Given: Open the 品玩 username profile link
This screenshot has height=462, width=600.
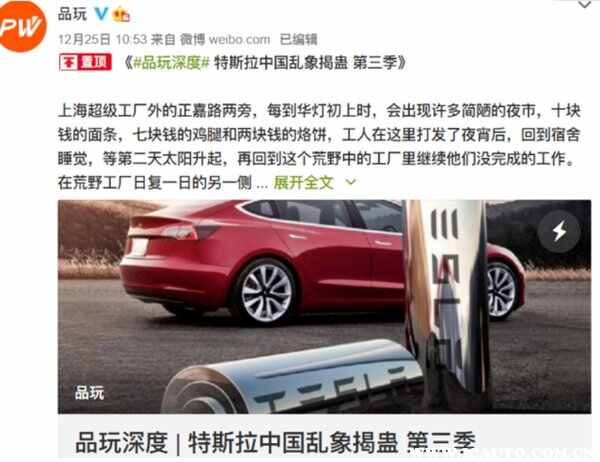Looking at the screenshot, I should coord(73,15).
